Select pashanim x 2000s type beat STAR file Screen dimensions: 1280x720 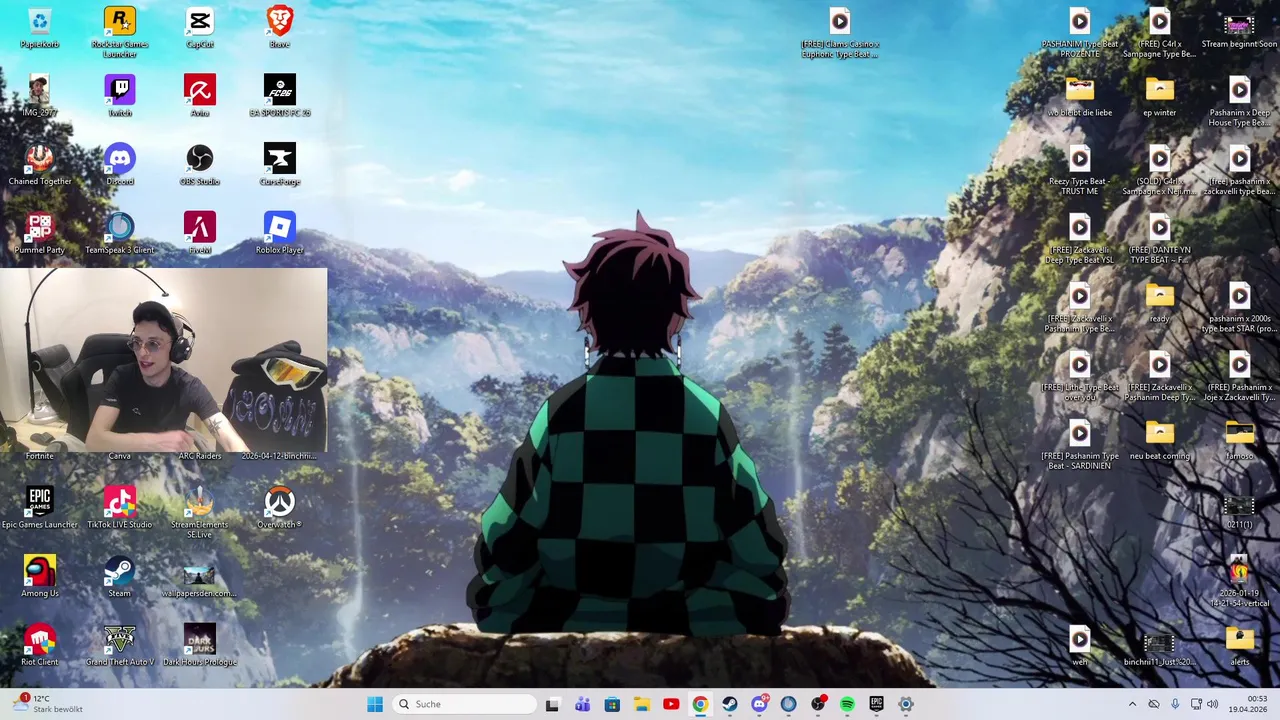(x=1239, y=307)
